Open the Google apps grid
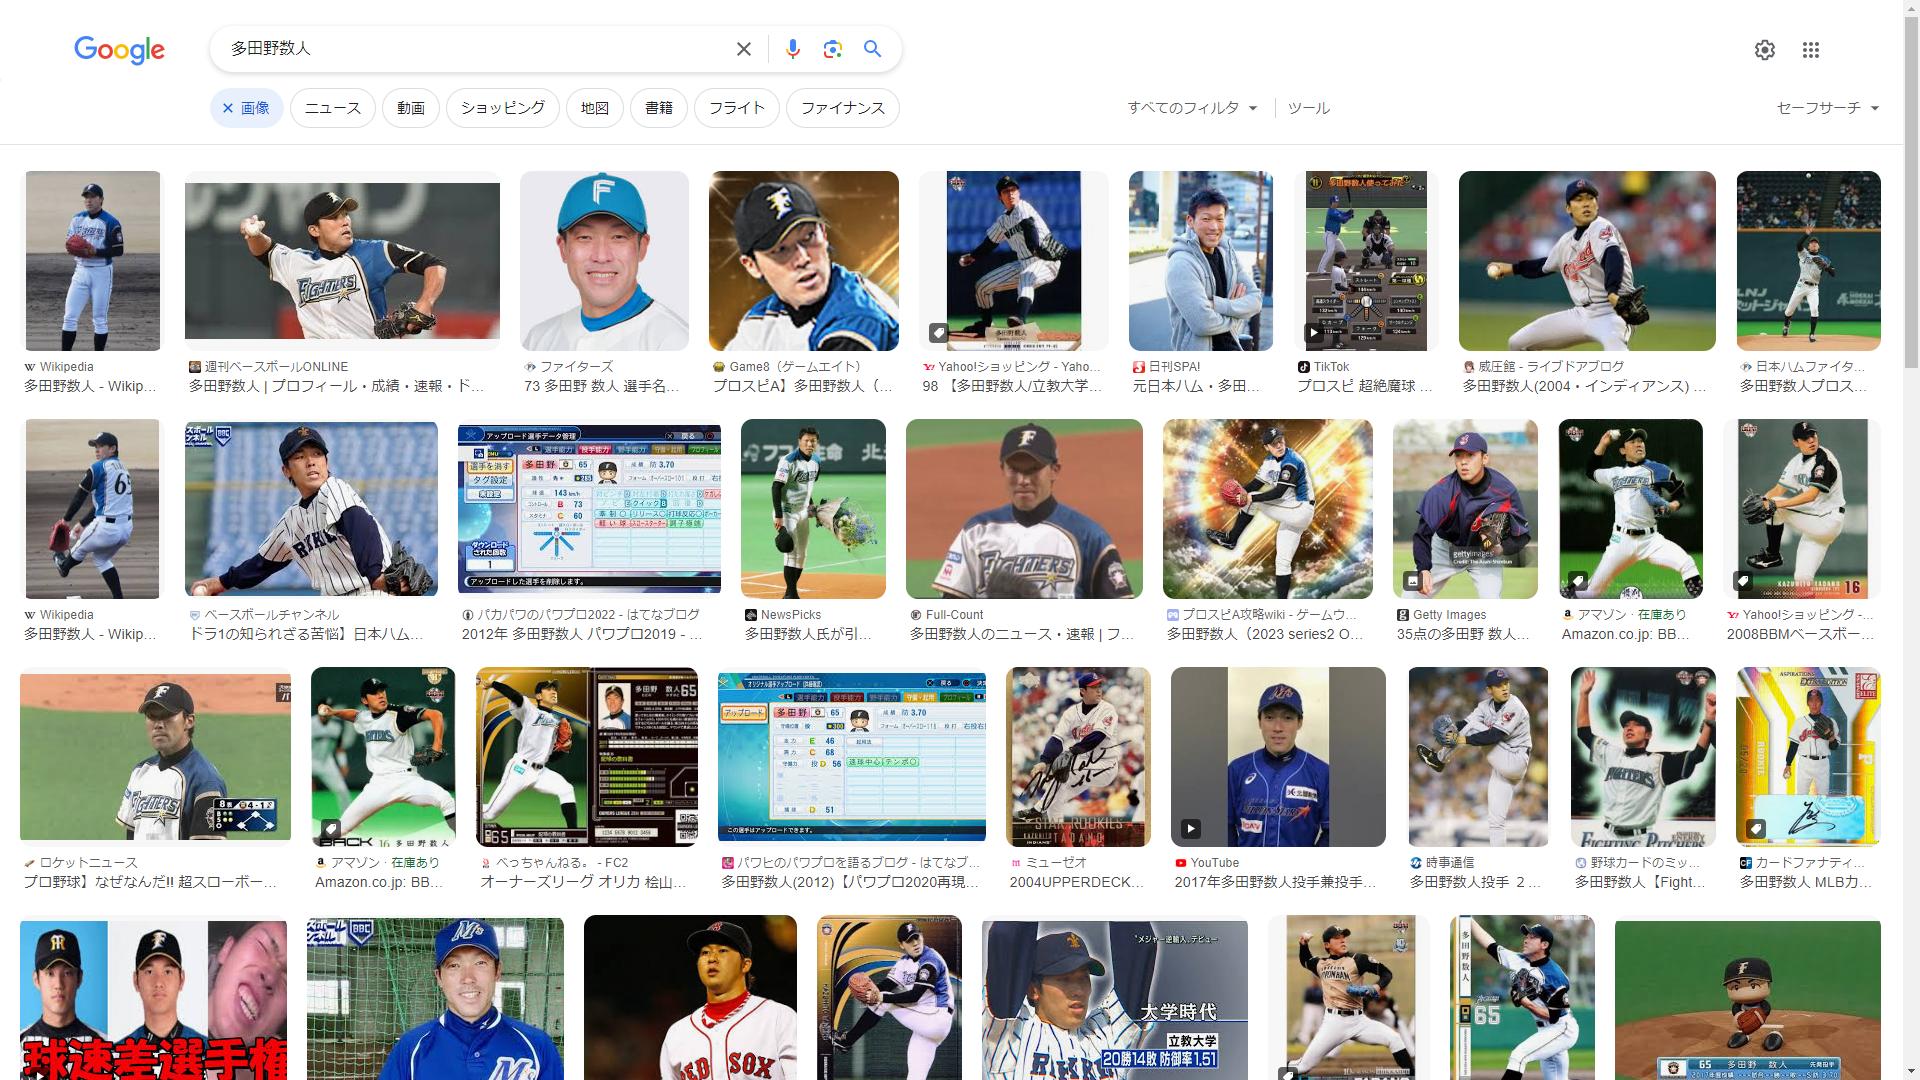Screen dimensions: 1920x1080 pos(1811,49)
